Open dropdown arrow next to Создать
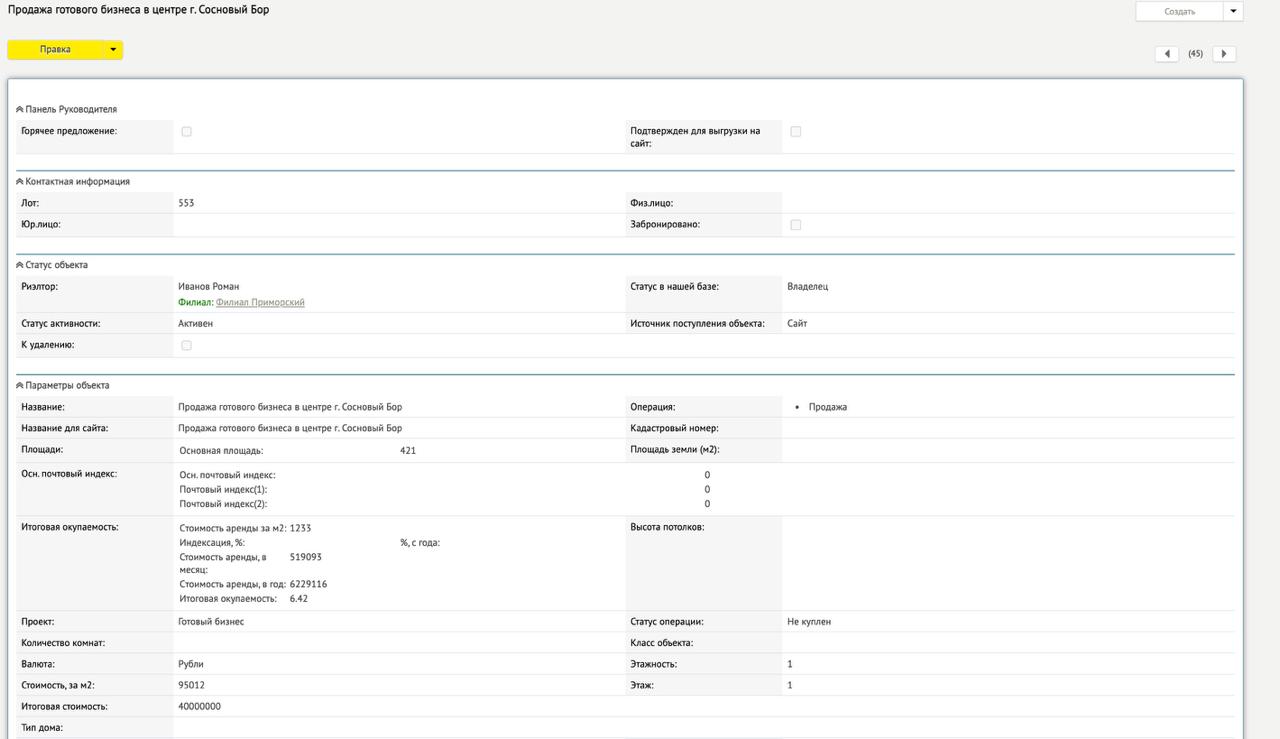This screenshot has height=739, width=1280. click(1233, 12)
